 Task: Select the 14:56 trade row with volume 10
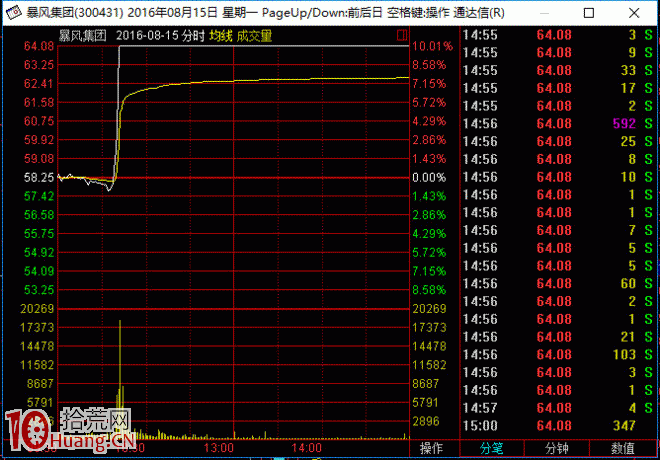coord(558,177)
